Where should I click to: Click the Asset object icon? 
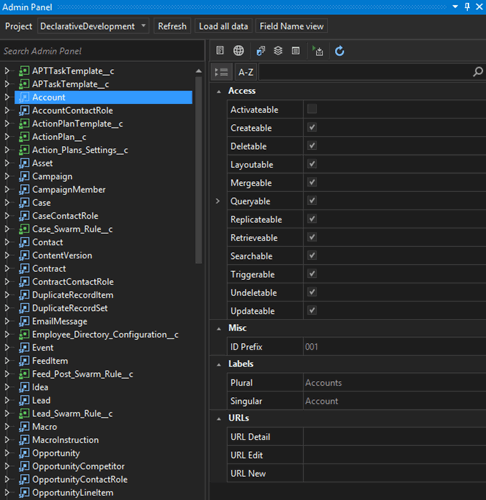(x=24, y=163)
